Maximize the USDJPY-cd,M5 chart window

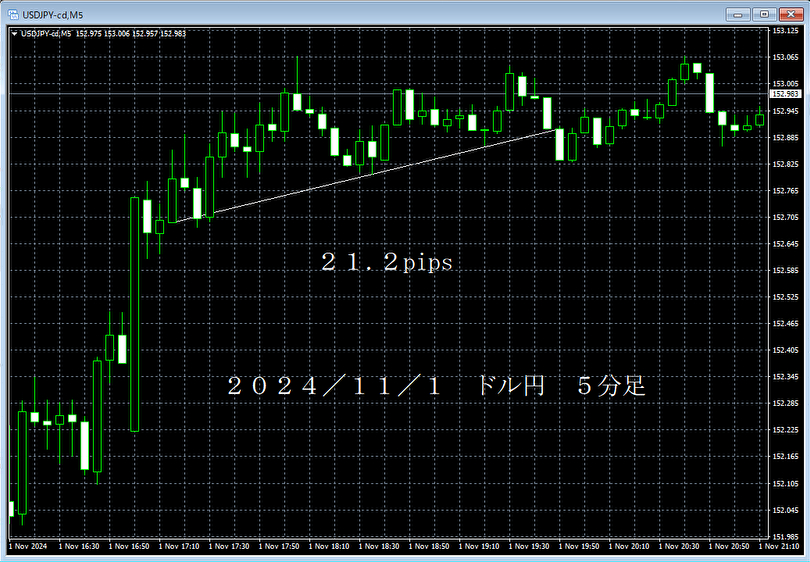(x=764, y=14)
